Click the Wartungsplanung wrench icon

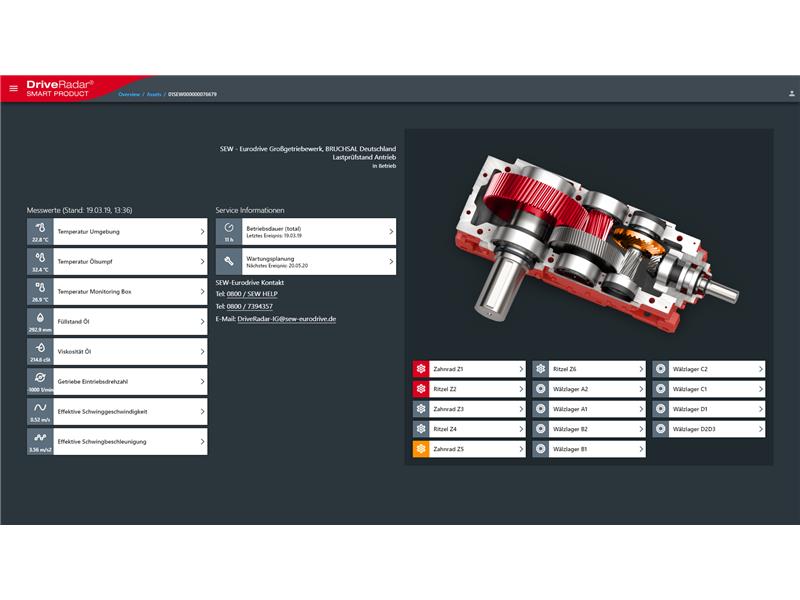point(229,261)
